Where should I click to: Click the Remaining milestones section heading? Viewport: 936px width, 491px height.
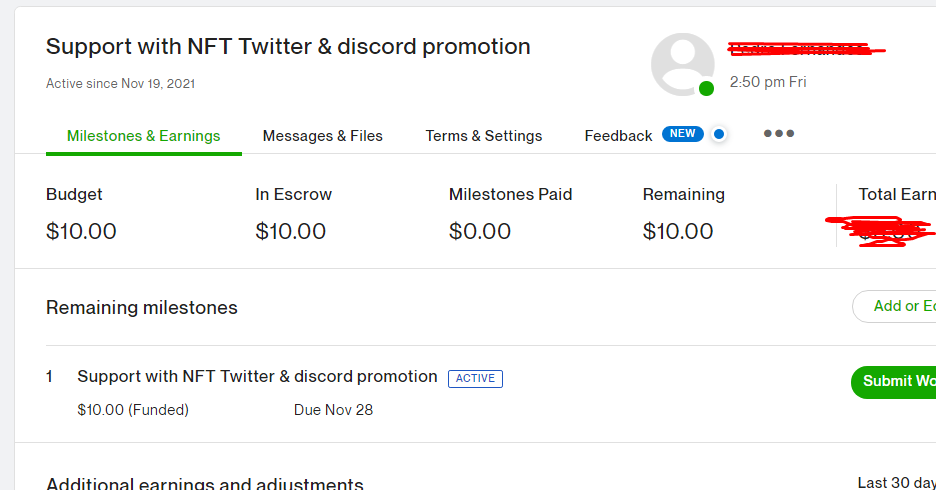[x=142, y=308]
